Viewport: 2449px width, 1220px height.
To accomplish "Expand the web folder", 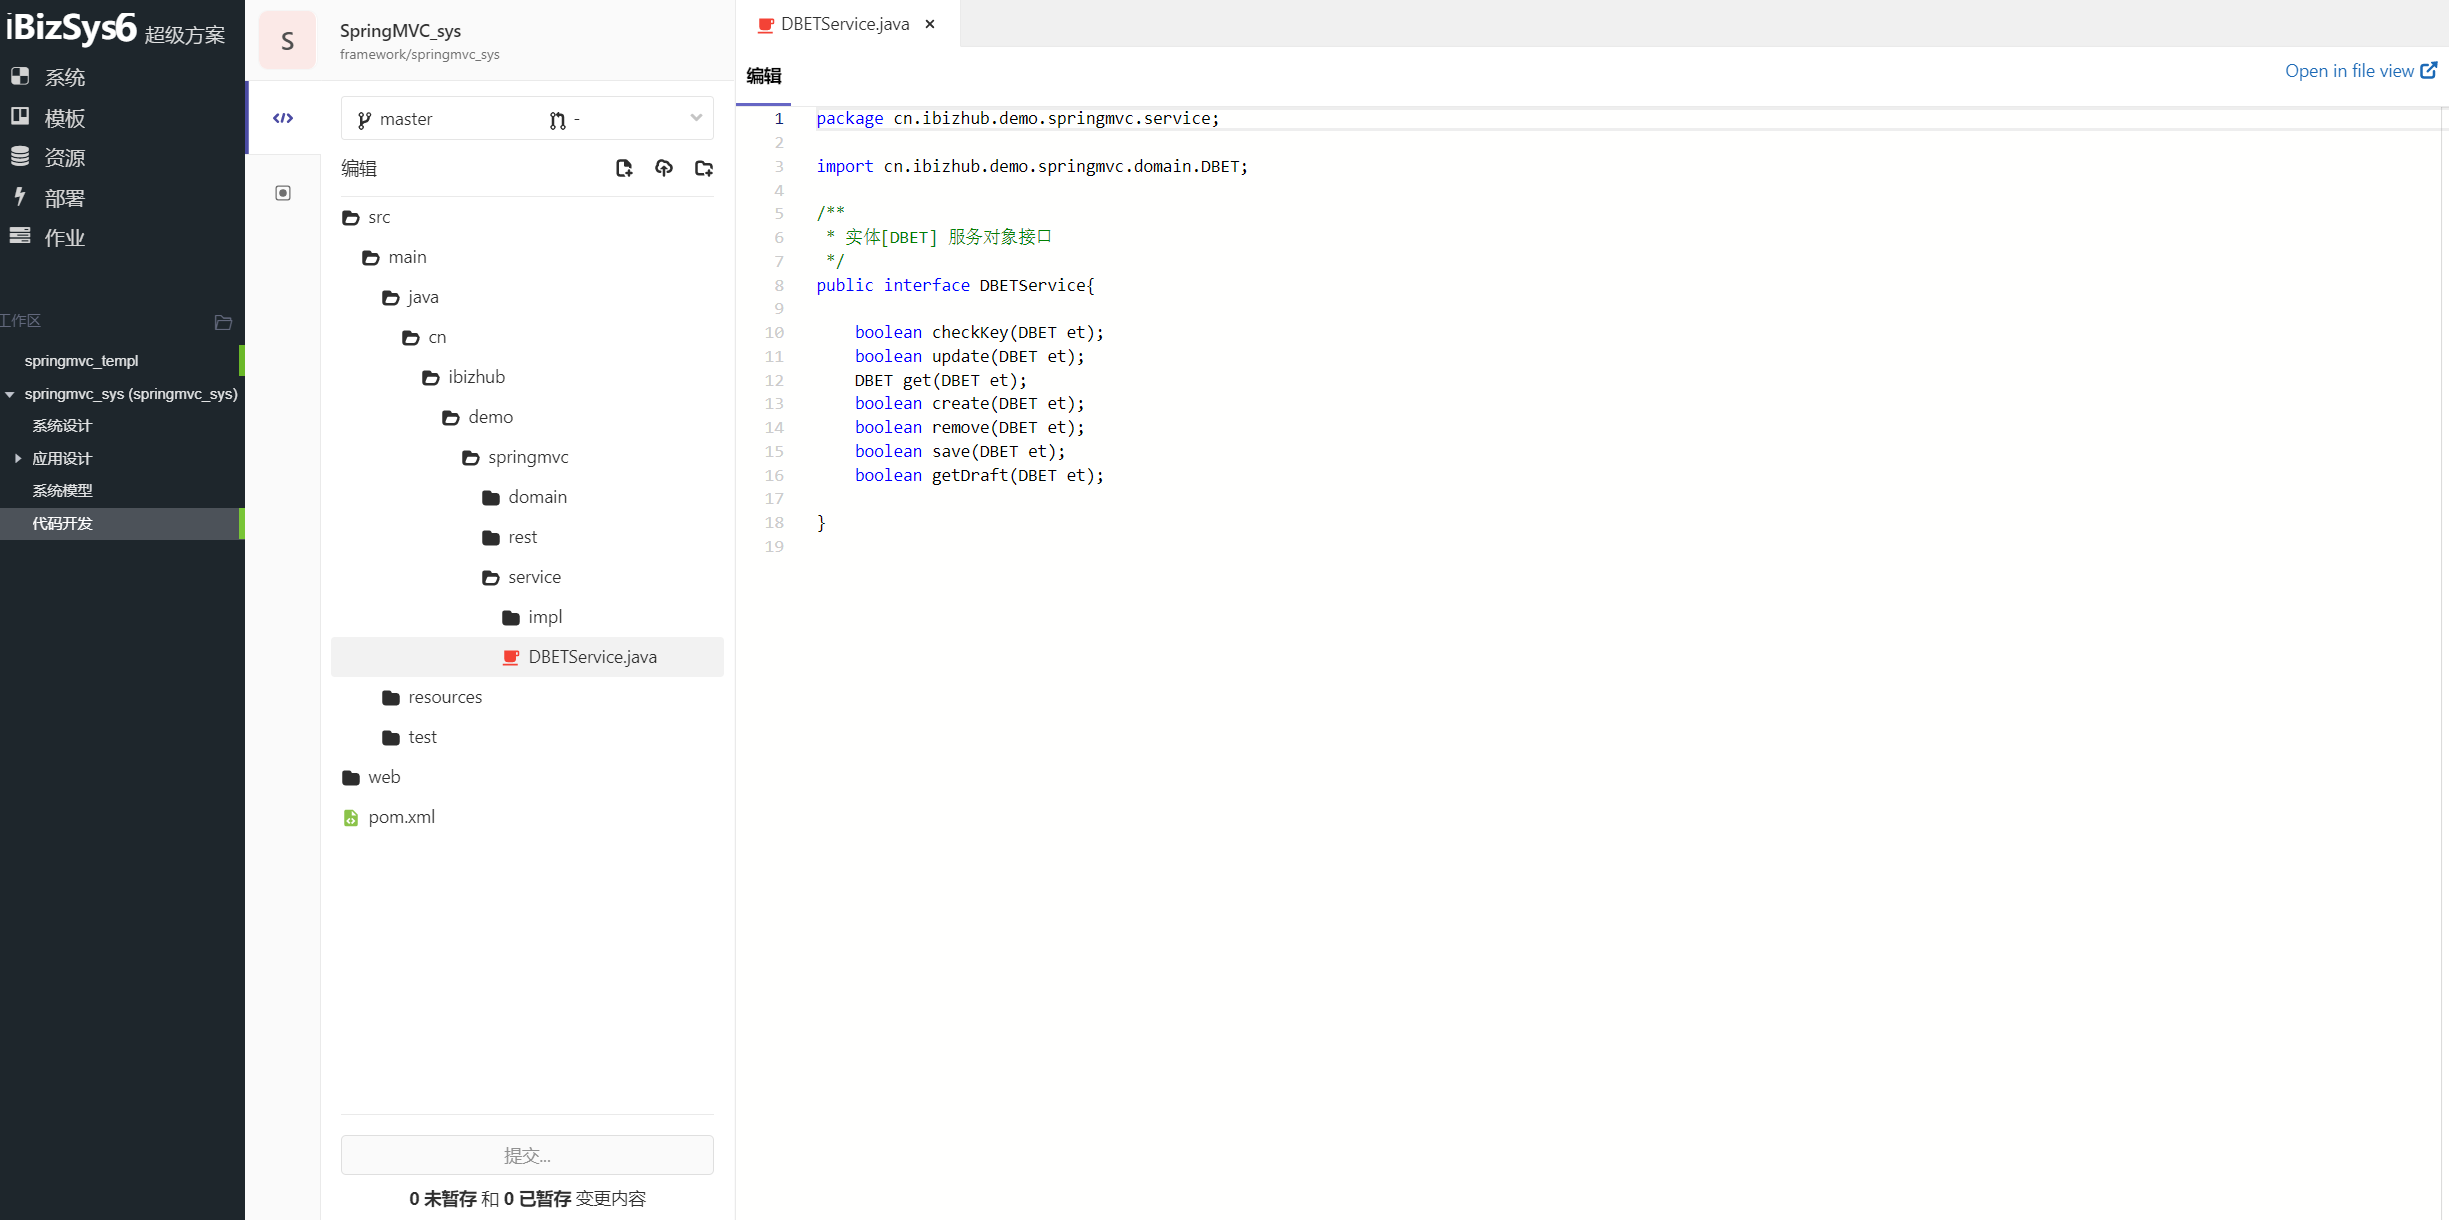I will (351, 778).
